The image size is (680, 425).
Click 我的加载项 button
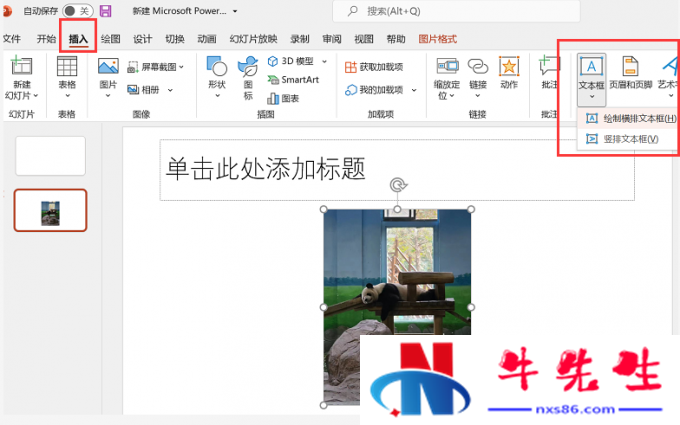(374, 90)
